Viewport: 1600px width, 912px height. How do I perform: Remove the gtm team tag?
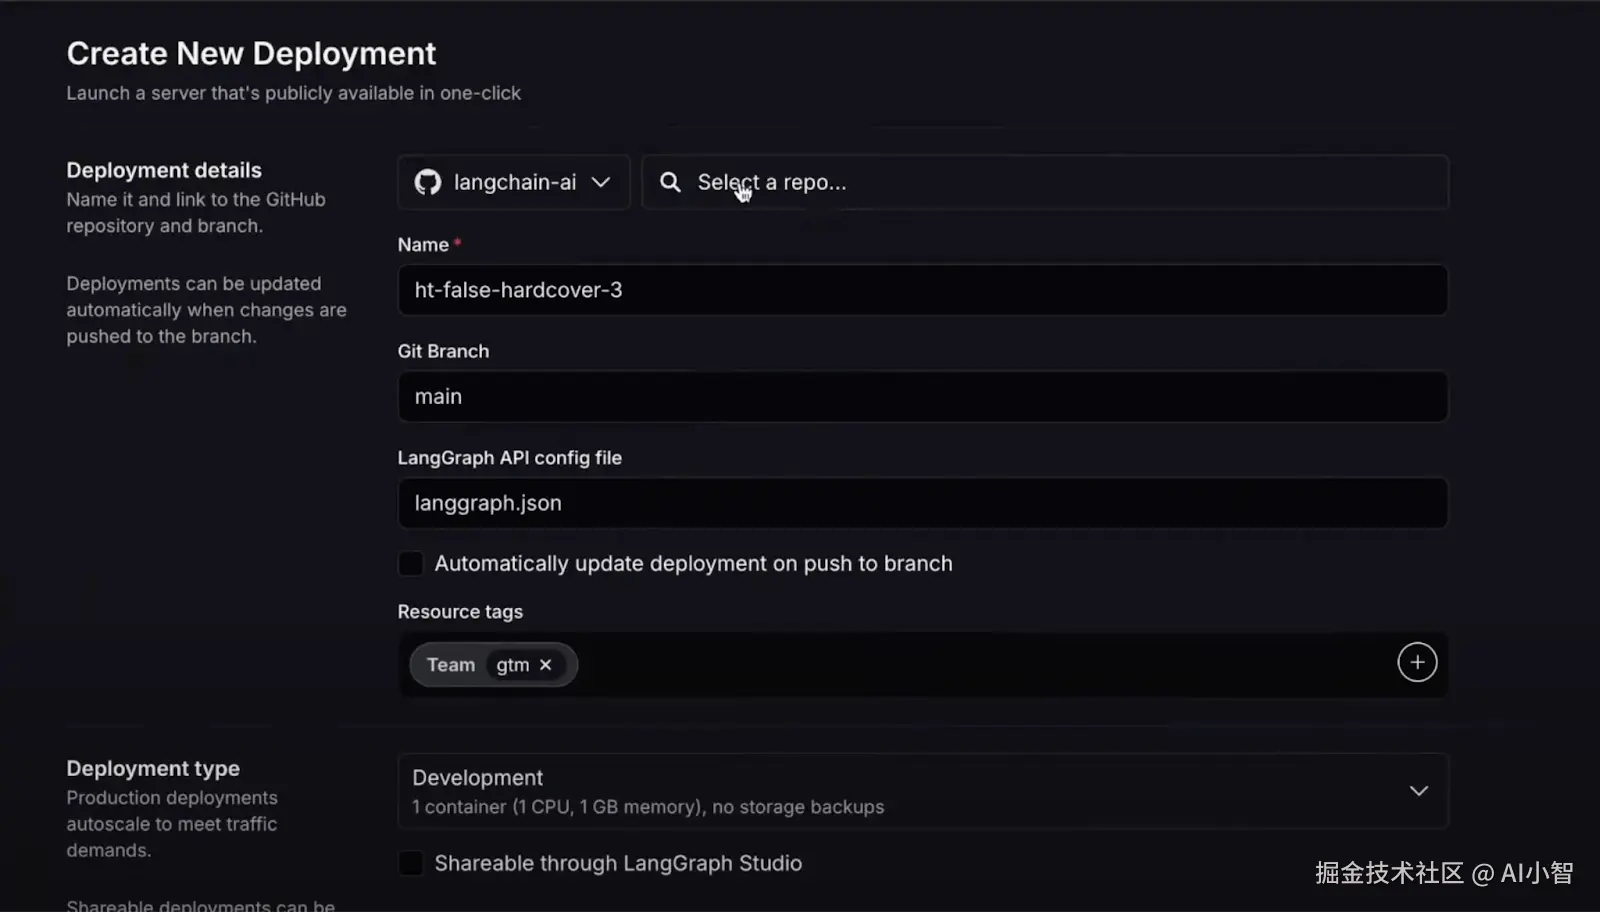(546, 665)
